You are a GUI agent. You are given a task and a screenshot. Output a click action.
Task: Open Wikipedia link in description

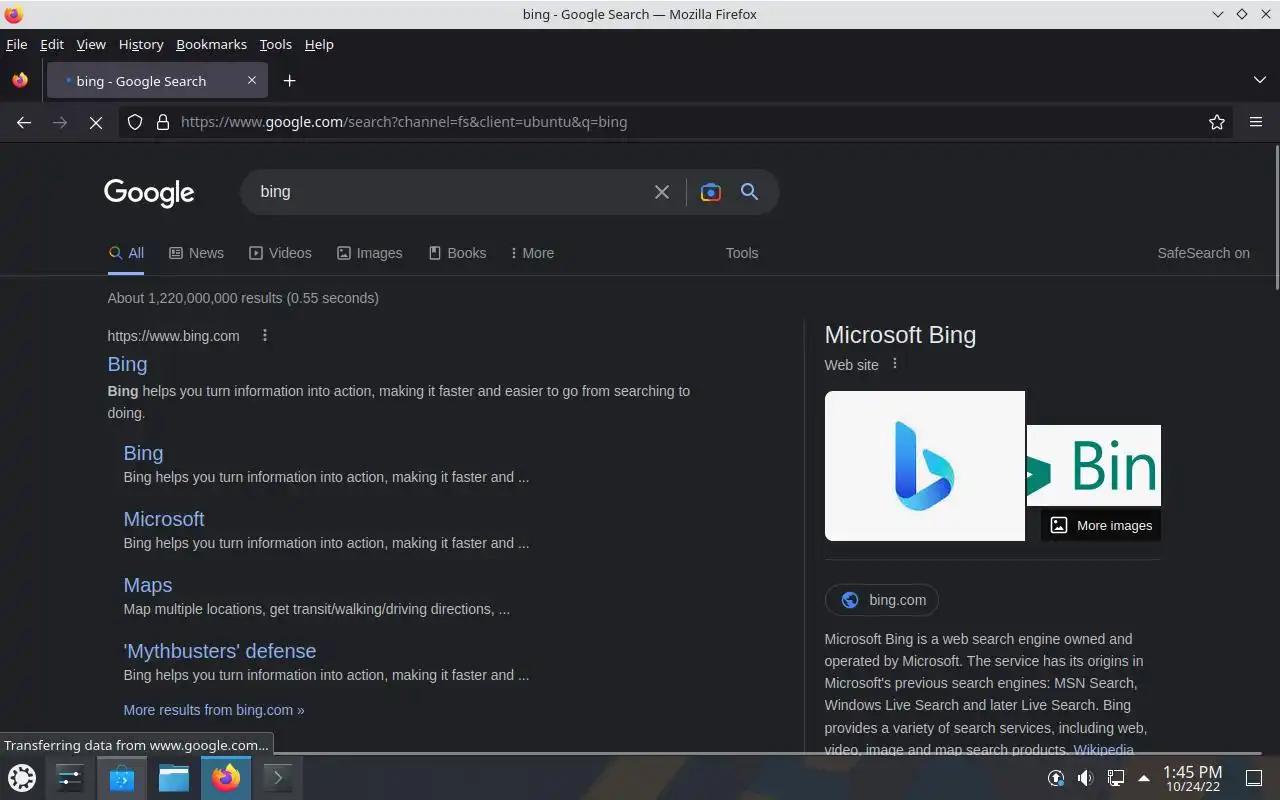[1104, 749]
